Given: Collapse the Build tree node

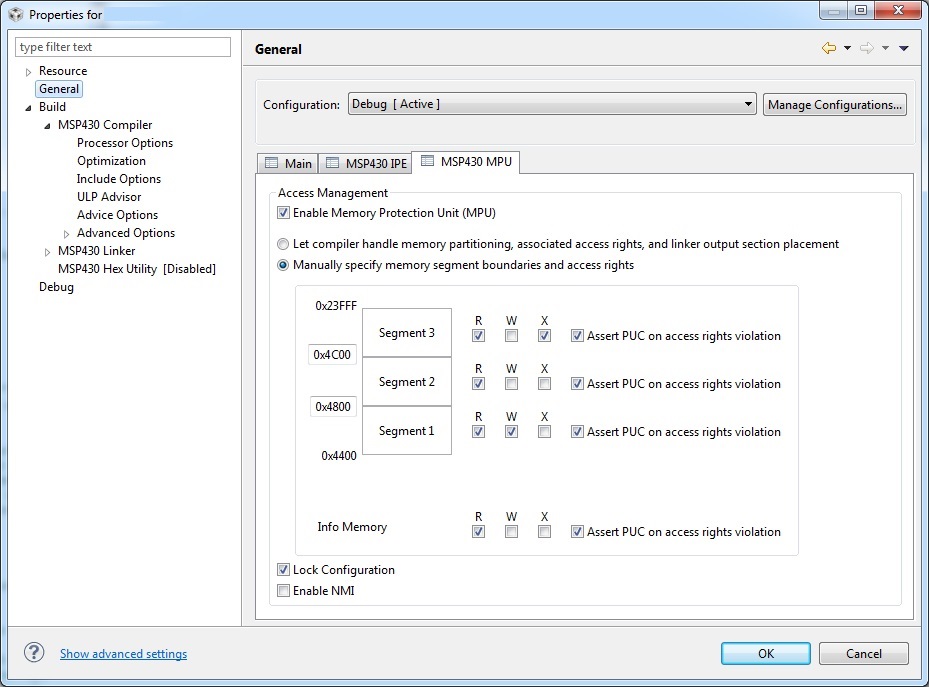Looking at the screenshot, I should click(28, 108).
